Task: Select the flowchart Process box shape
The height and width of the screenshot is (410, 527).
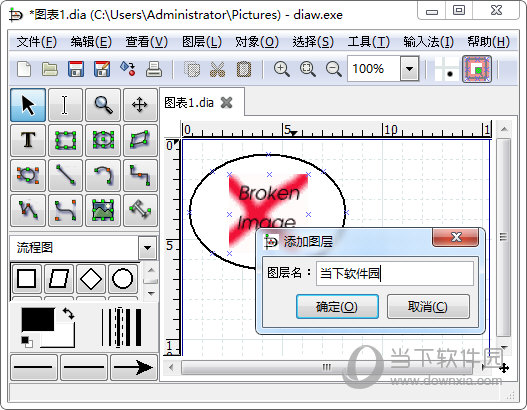Action: (x=27, y=279)
